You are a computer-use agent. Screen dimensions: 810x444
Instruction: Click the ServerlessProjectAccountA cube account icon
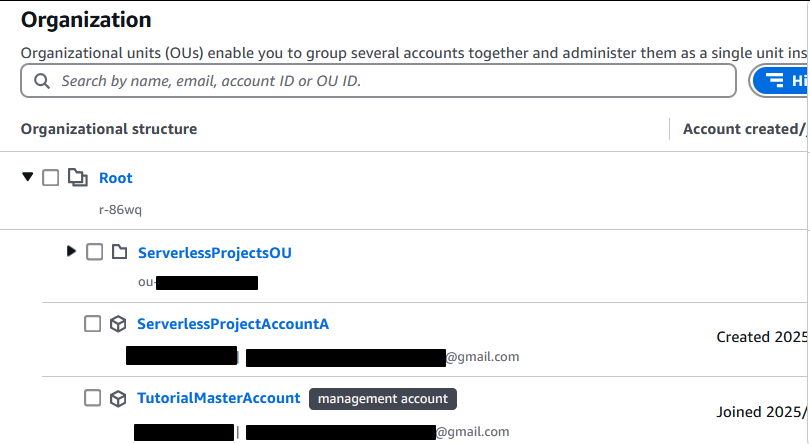(x=118, y=324)
